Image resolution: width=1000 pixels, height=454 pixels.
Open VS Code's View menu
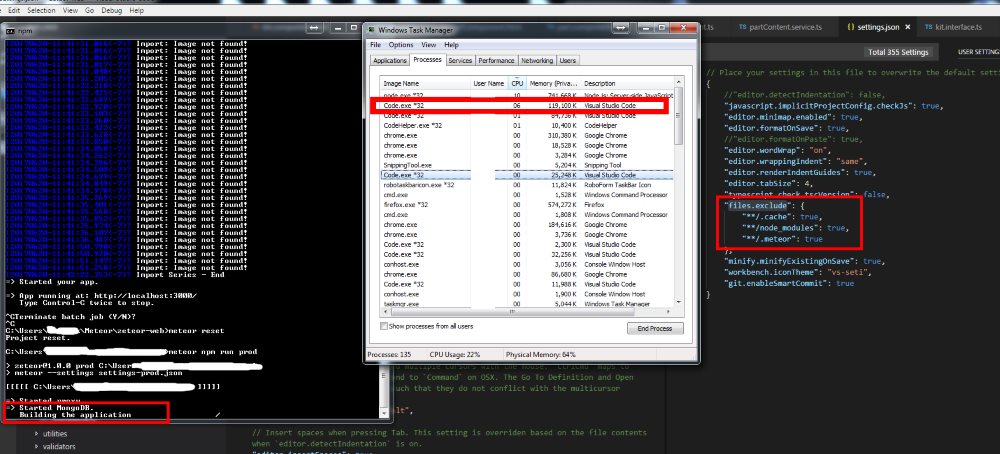(x=71, y=11)
